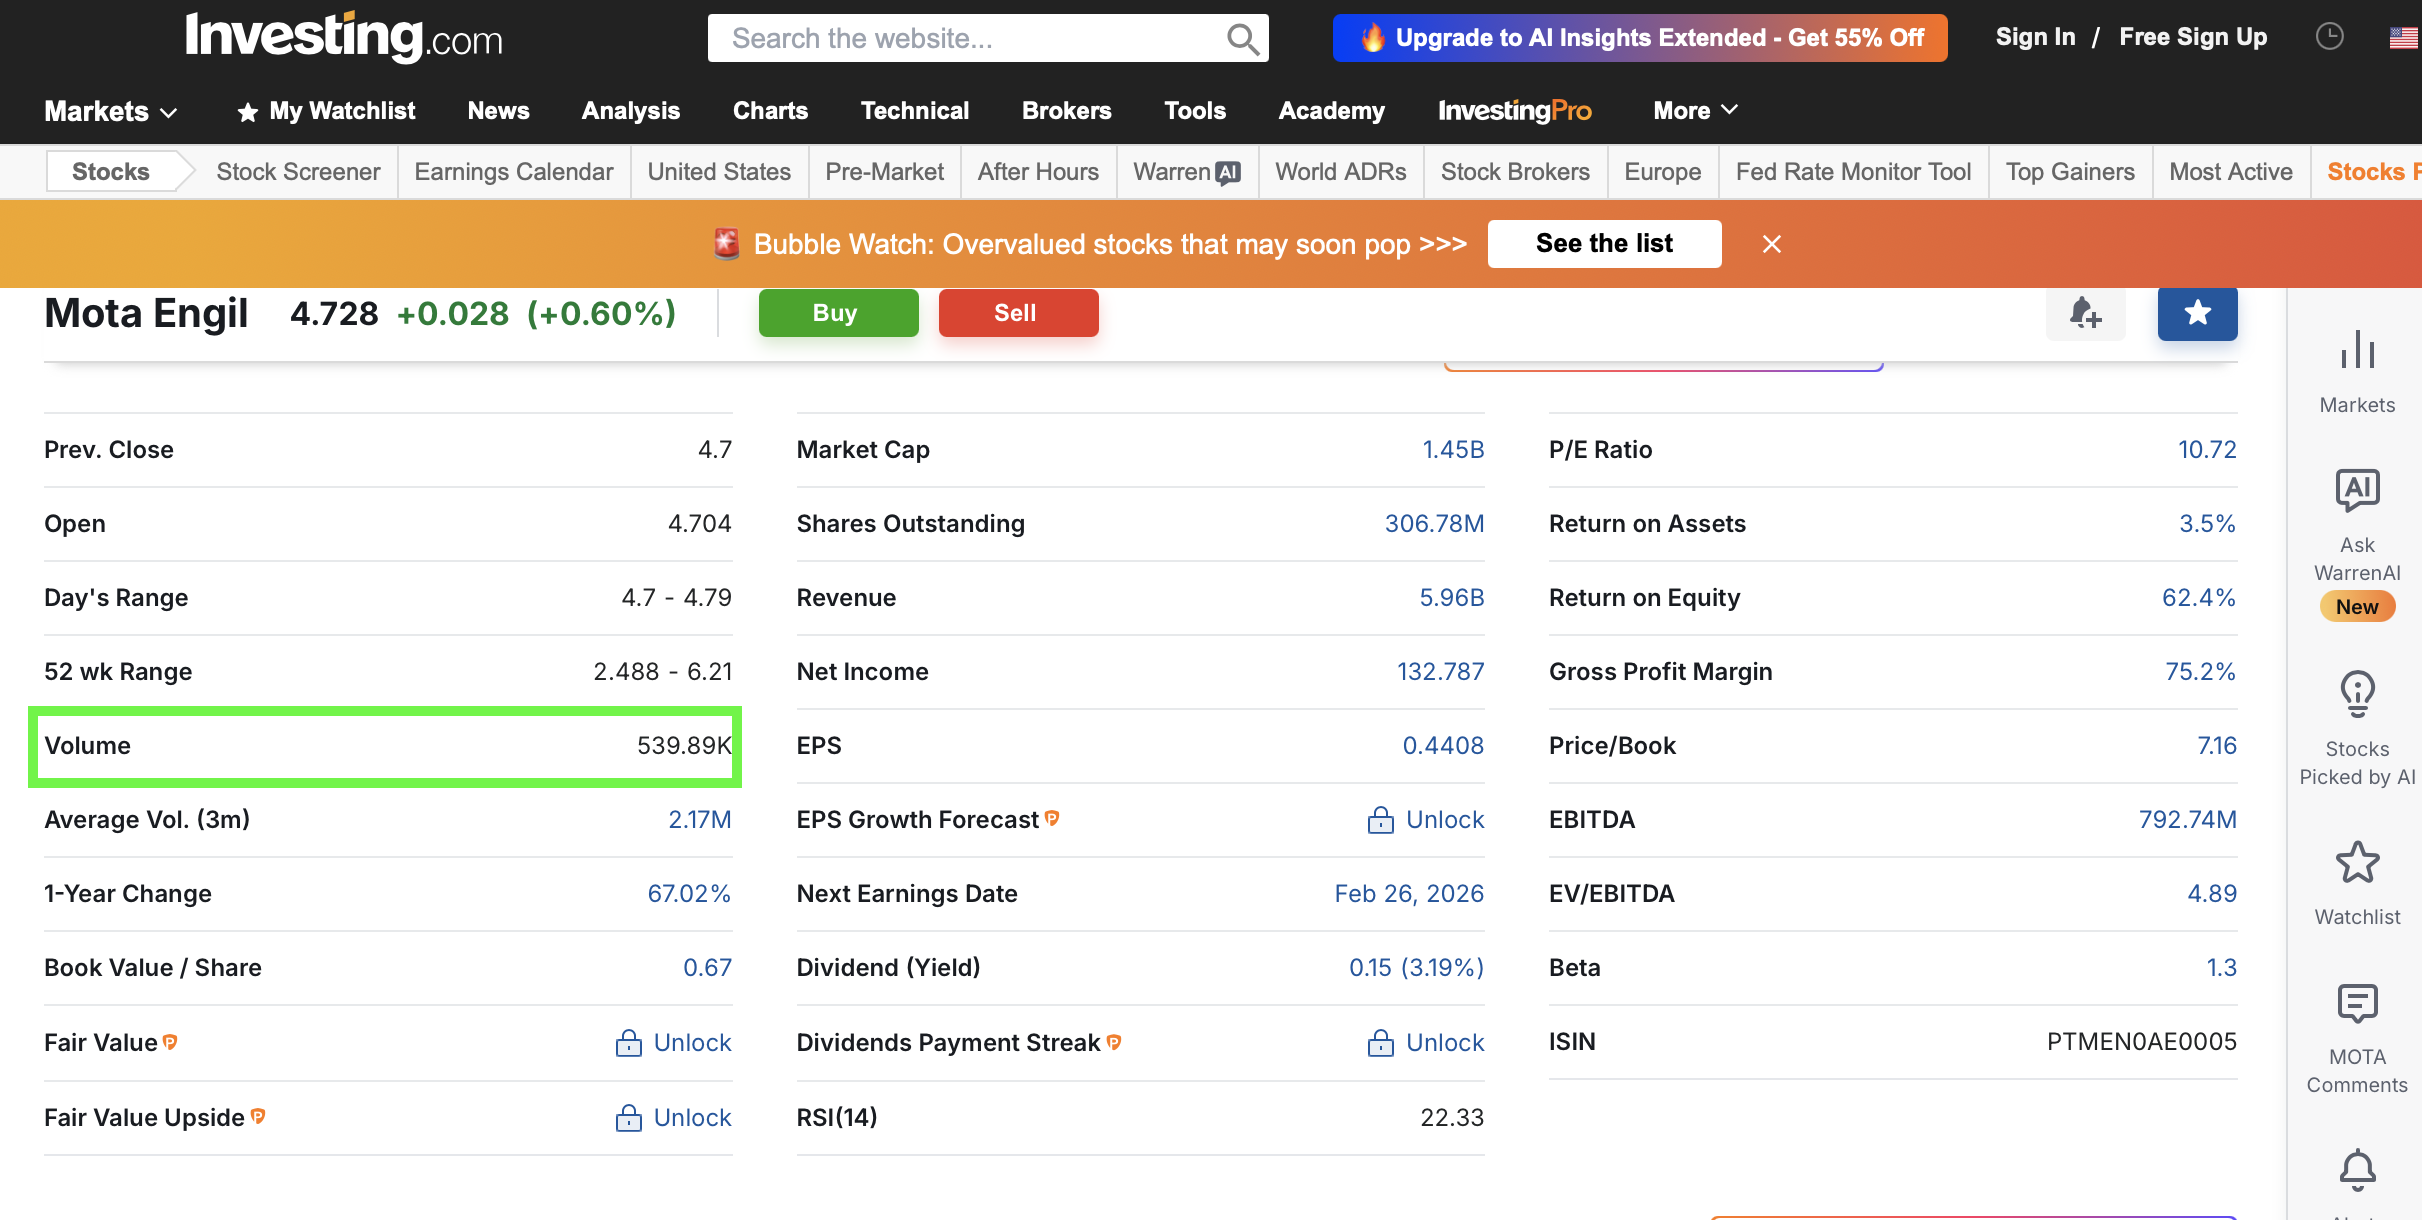This screenshot has width=2422, height=1220.
Task: Click the search magnifier icon
Action: click(1241, 39)
